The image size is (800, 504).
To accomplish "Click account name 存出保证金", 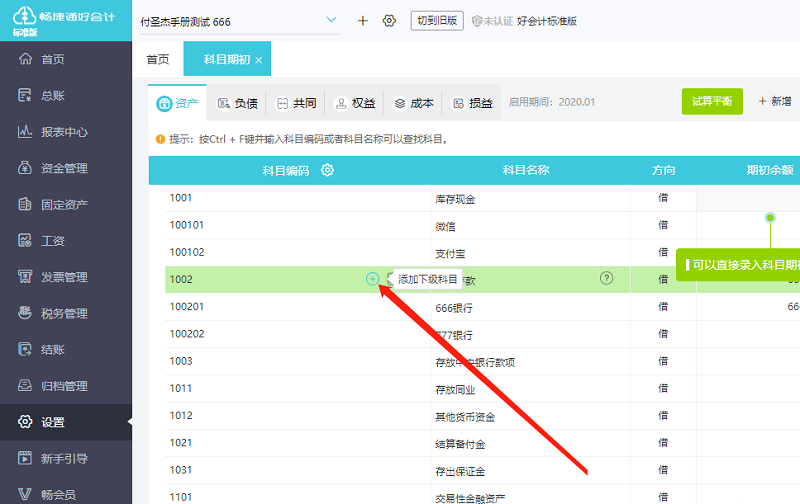I will (460, 471).
